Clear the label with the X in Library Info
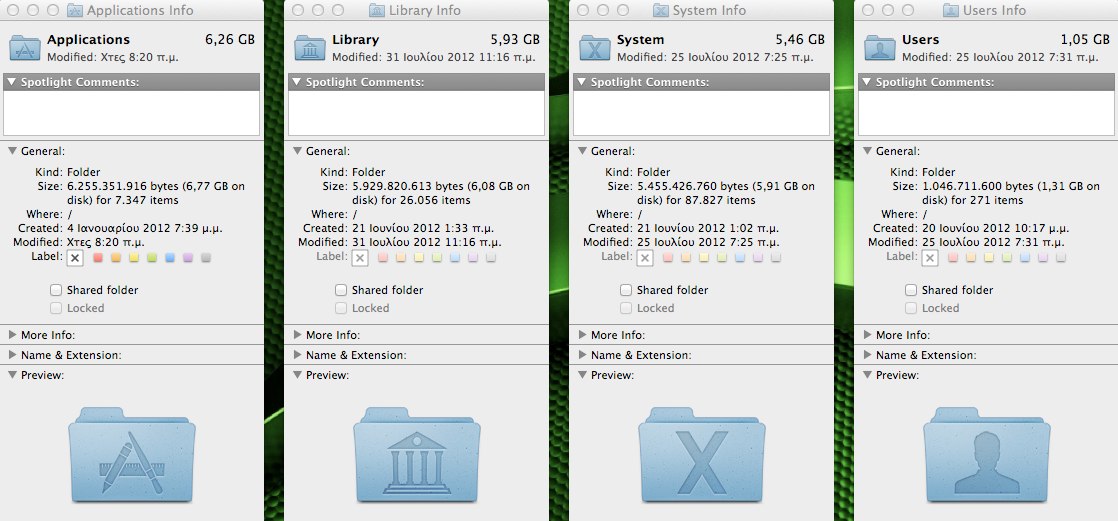This screenshot has height=521, width=1118. (x=361, y=258)
